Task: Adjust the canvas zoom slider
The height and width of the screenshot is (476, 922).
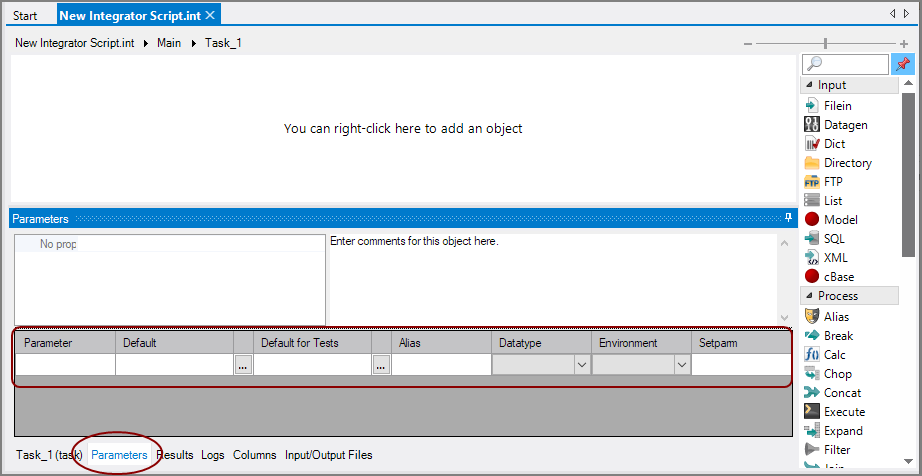Action: click(826, 44)
